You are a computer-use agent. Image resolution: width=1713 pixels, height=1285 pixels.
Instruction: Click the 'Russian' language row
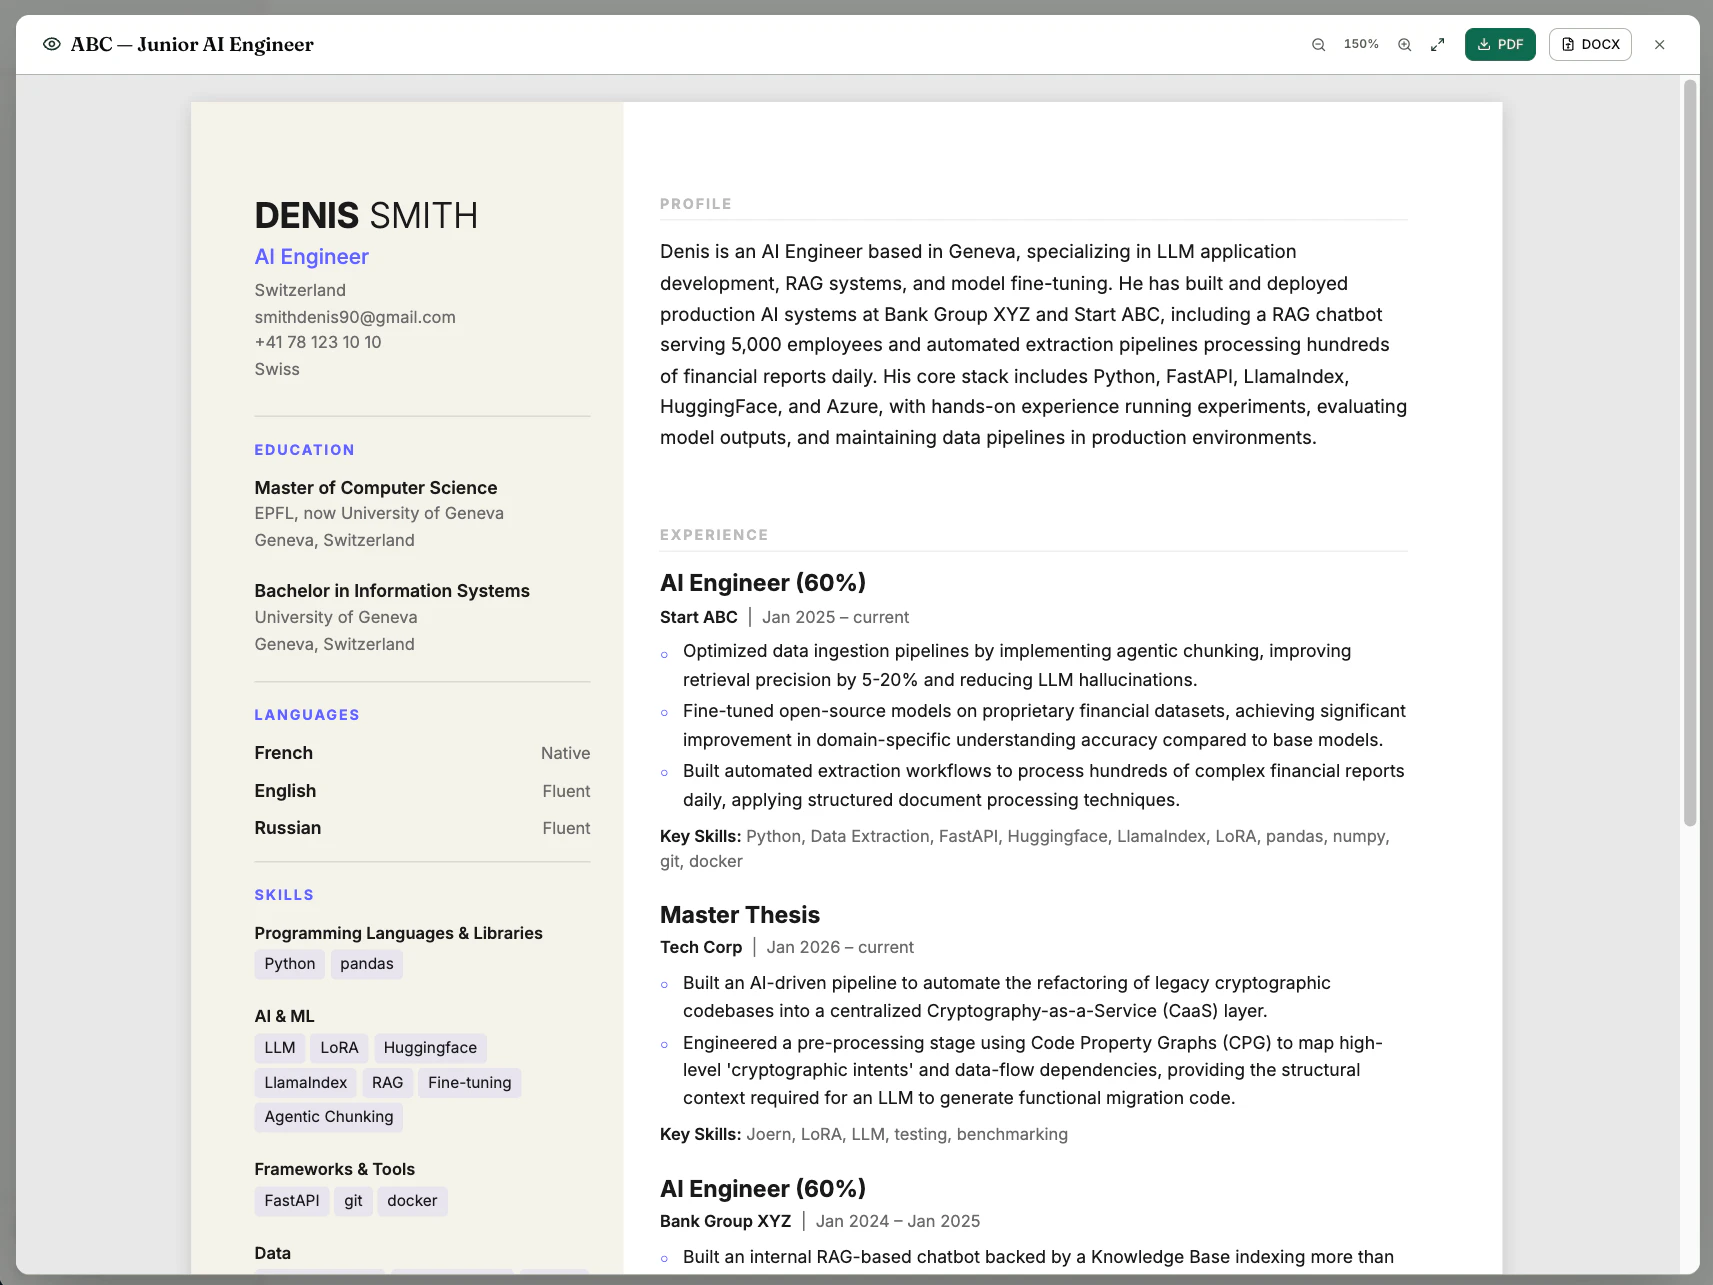point(422,828)
